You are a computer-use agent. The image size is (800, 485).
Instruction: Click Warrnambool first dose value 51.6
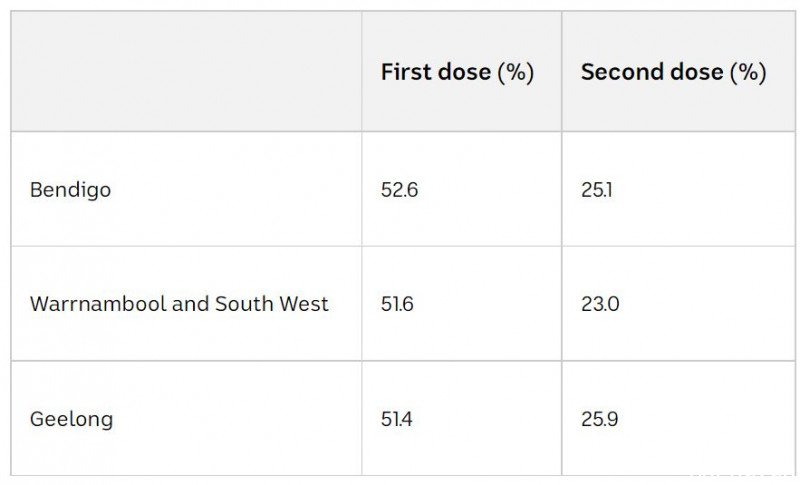pos(397,304)
